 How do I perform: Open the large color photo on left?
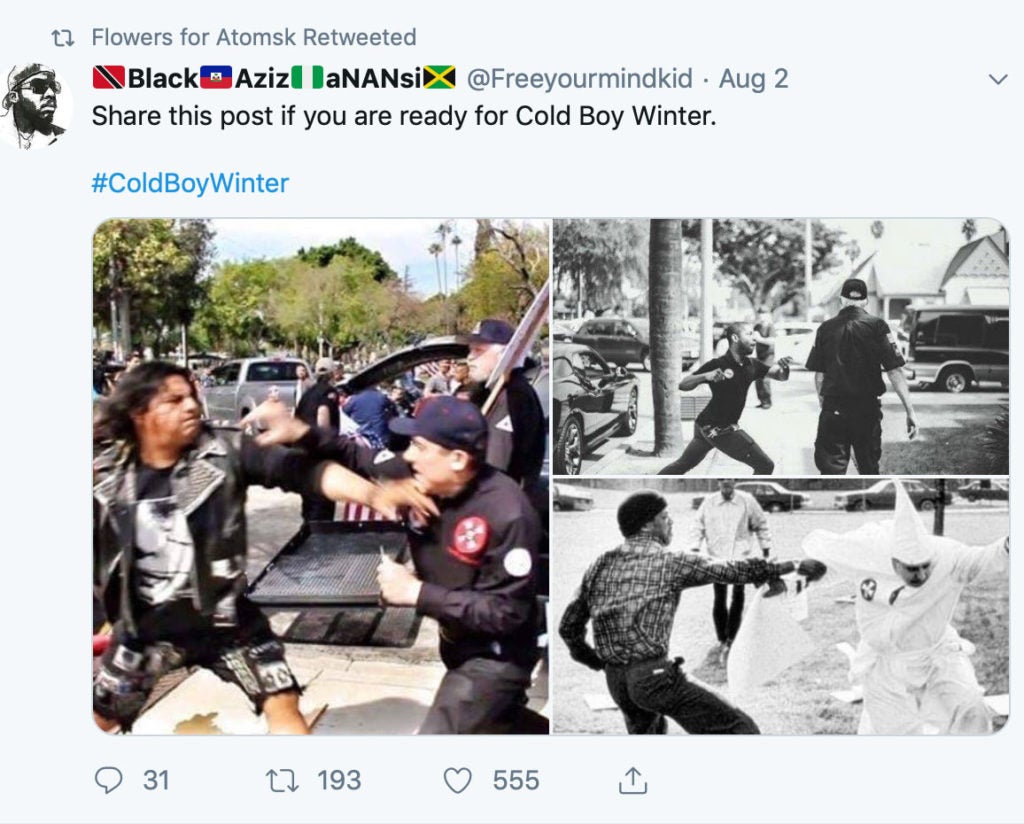point(321,476)
